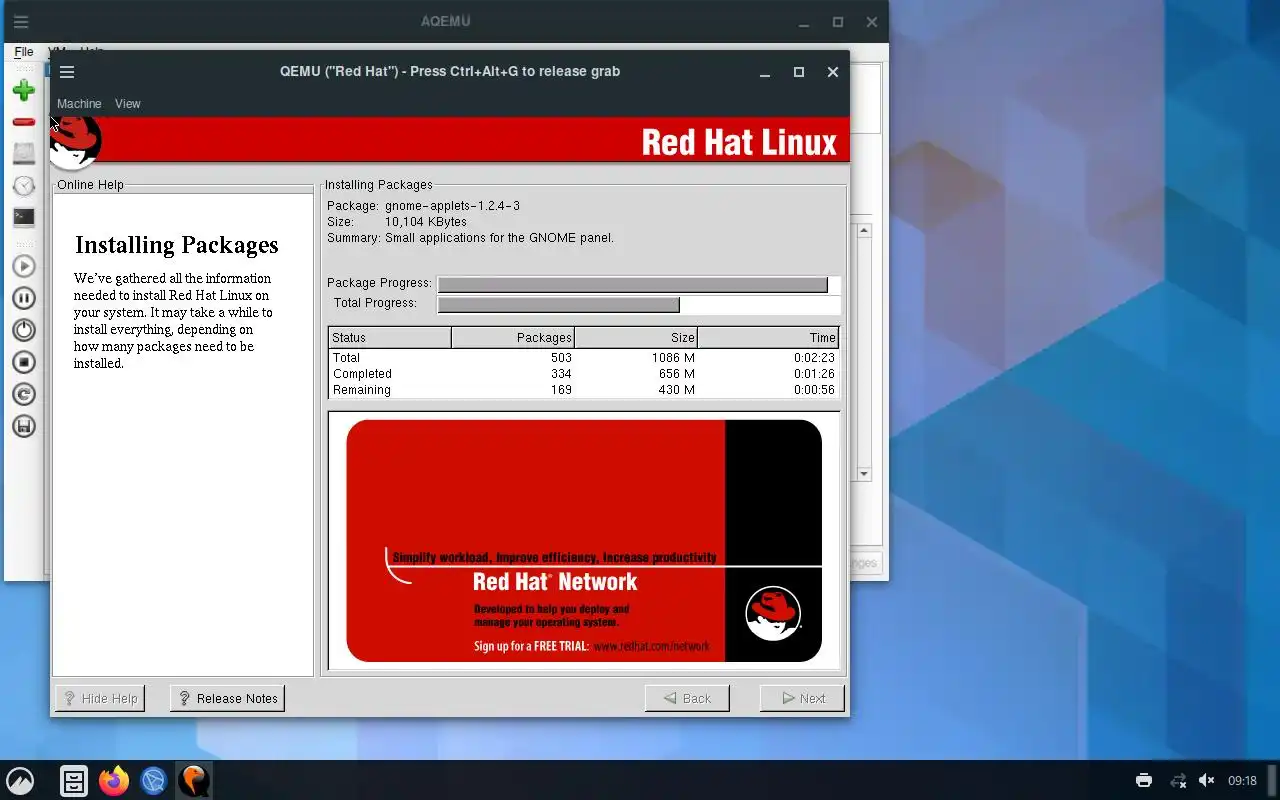Viewport: 1280px width, 800px height.
Task: Save VM state with floppy icon
Action: pos(24,426)
